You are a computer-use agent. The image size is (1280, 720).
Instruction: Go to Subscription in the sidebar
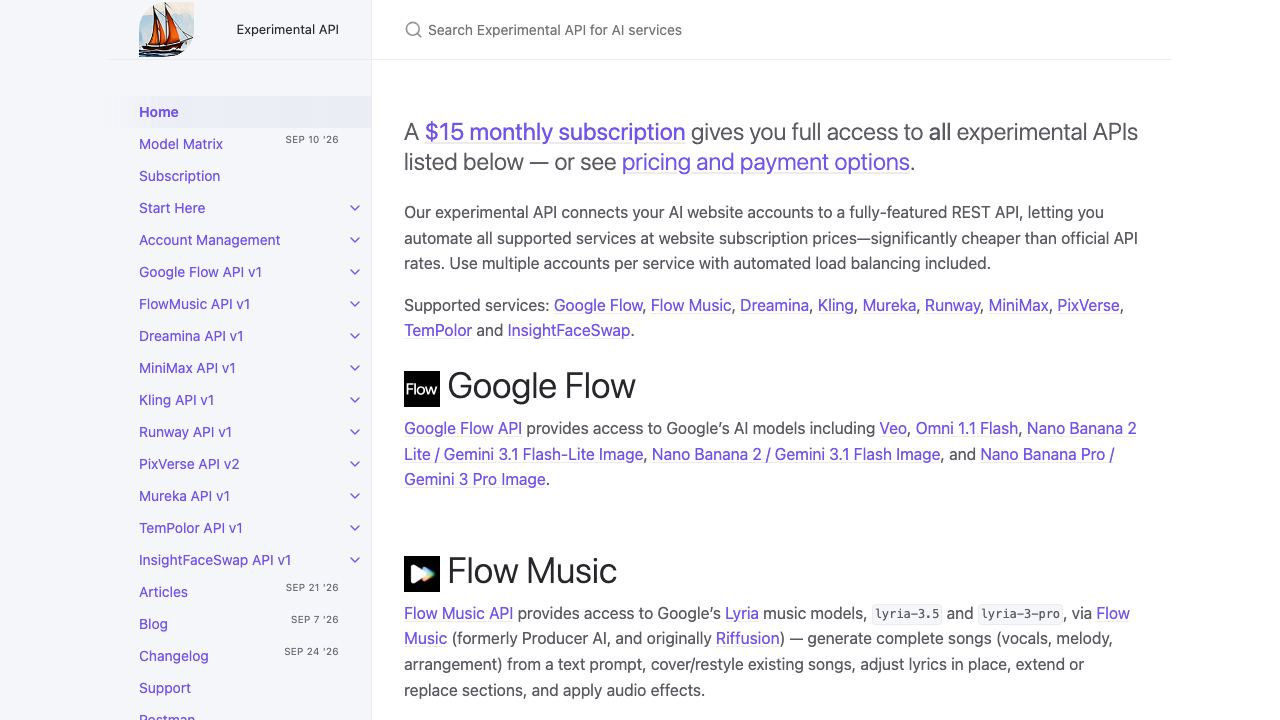(x=180, y=176)
